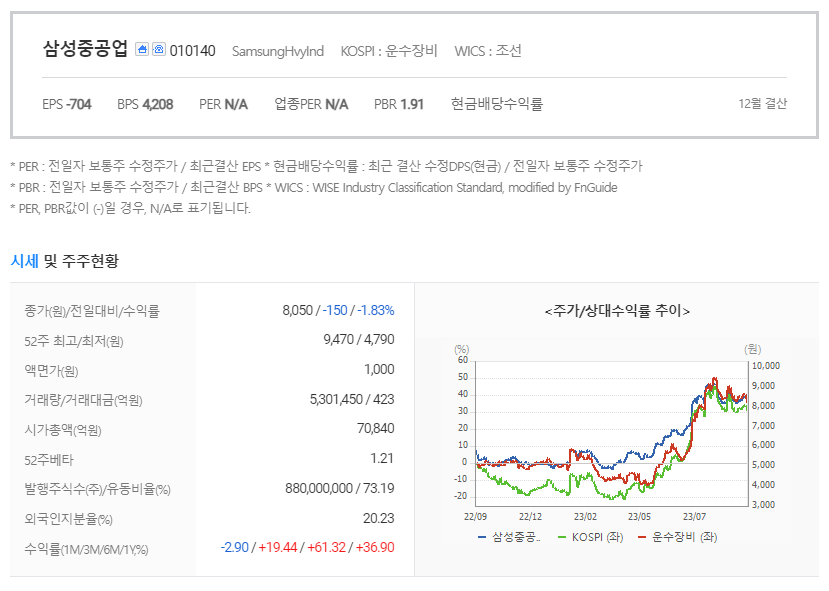Click the EPS -704 value
Image resolution: width=829 pixels, height=591 pixels.
(x=67, y=104)
